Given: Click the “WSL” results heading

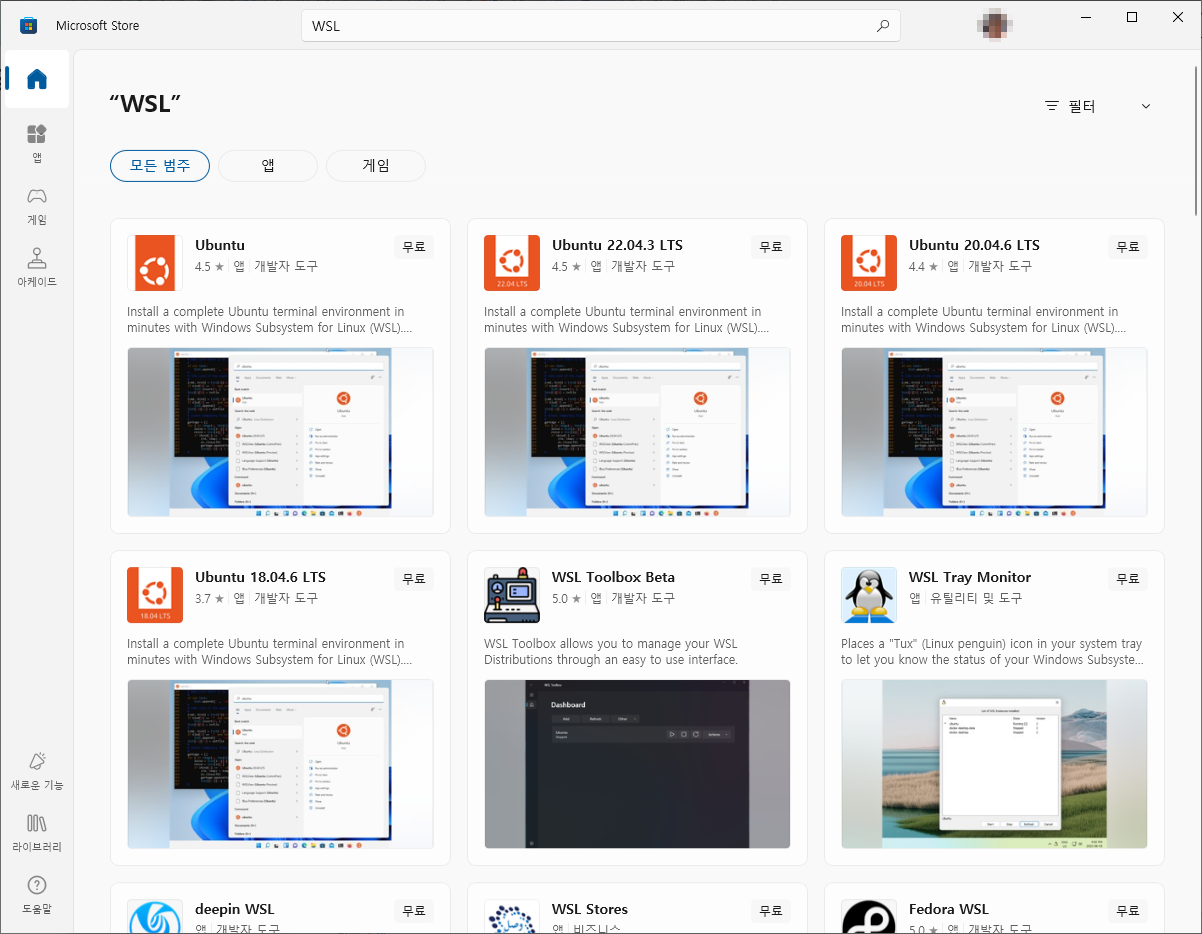Looking at the screenshot, I should (x=145, y=104).
